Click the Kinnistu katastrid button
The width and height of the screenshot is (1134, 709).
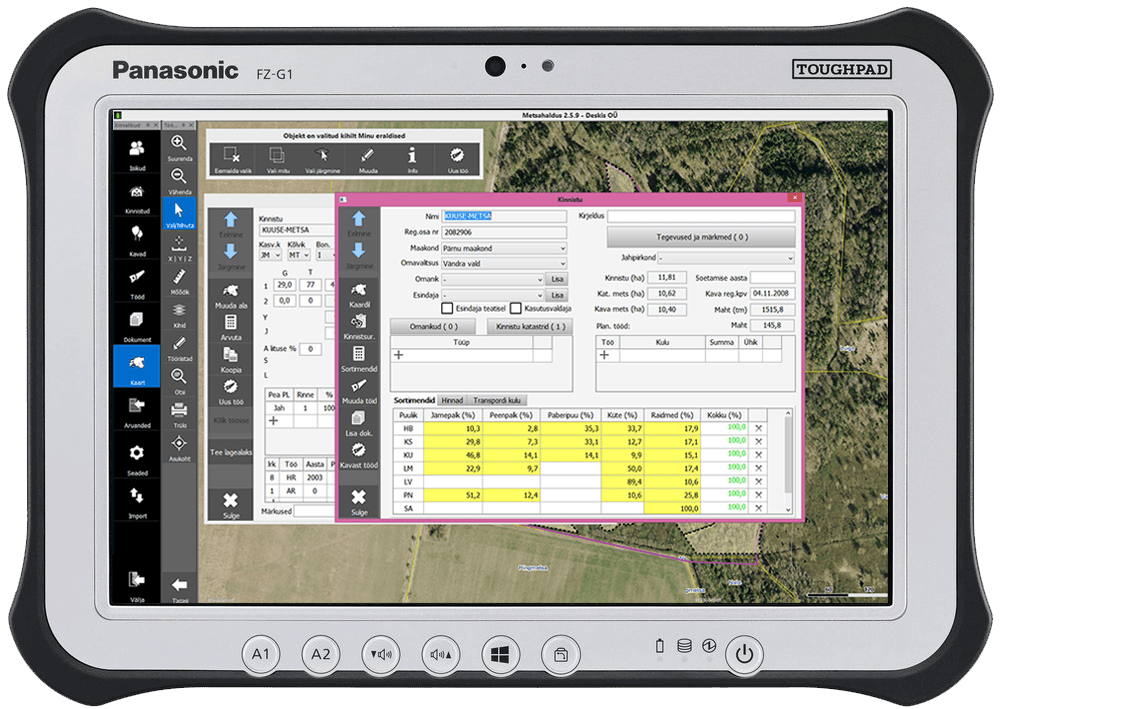pos(529,326)
